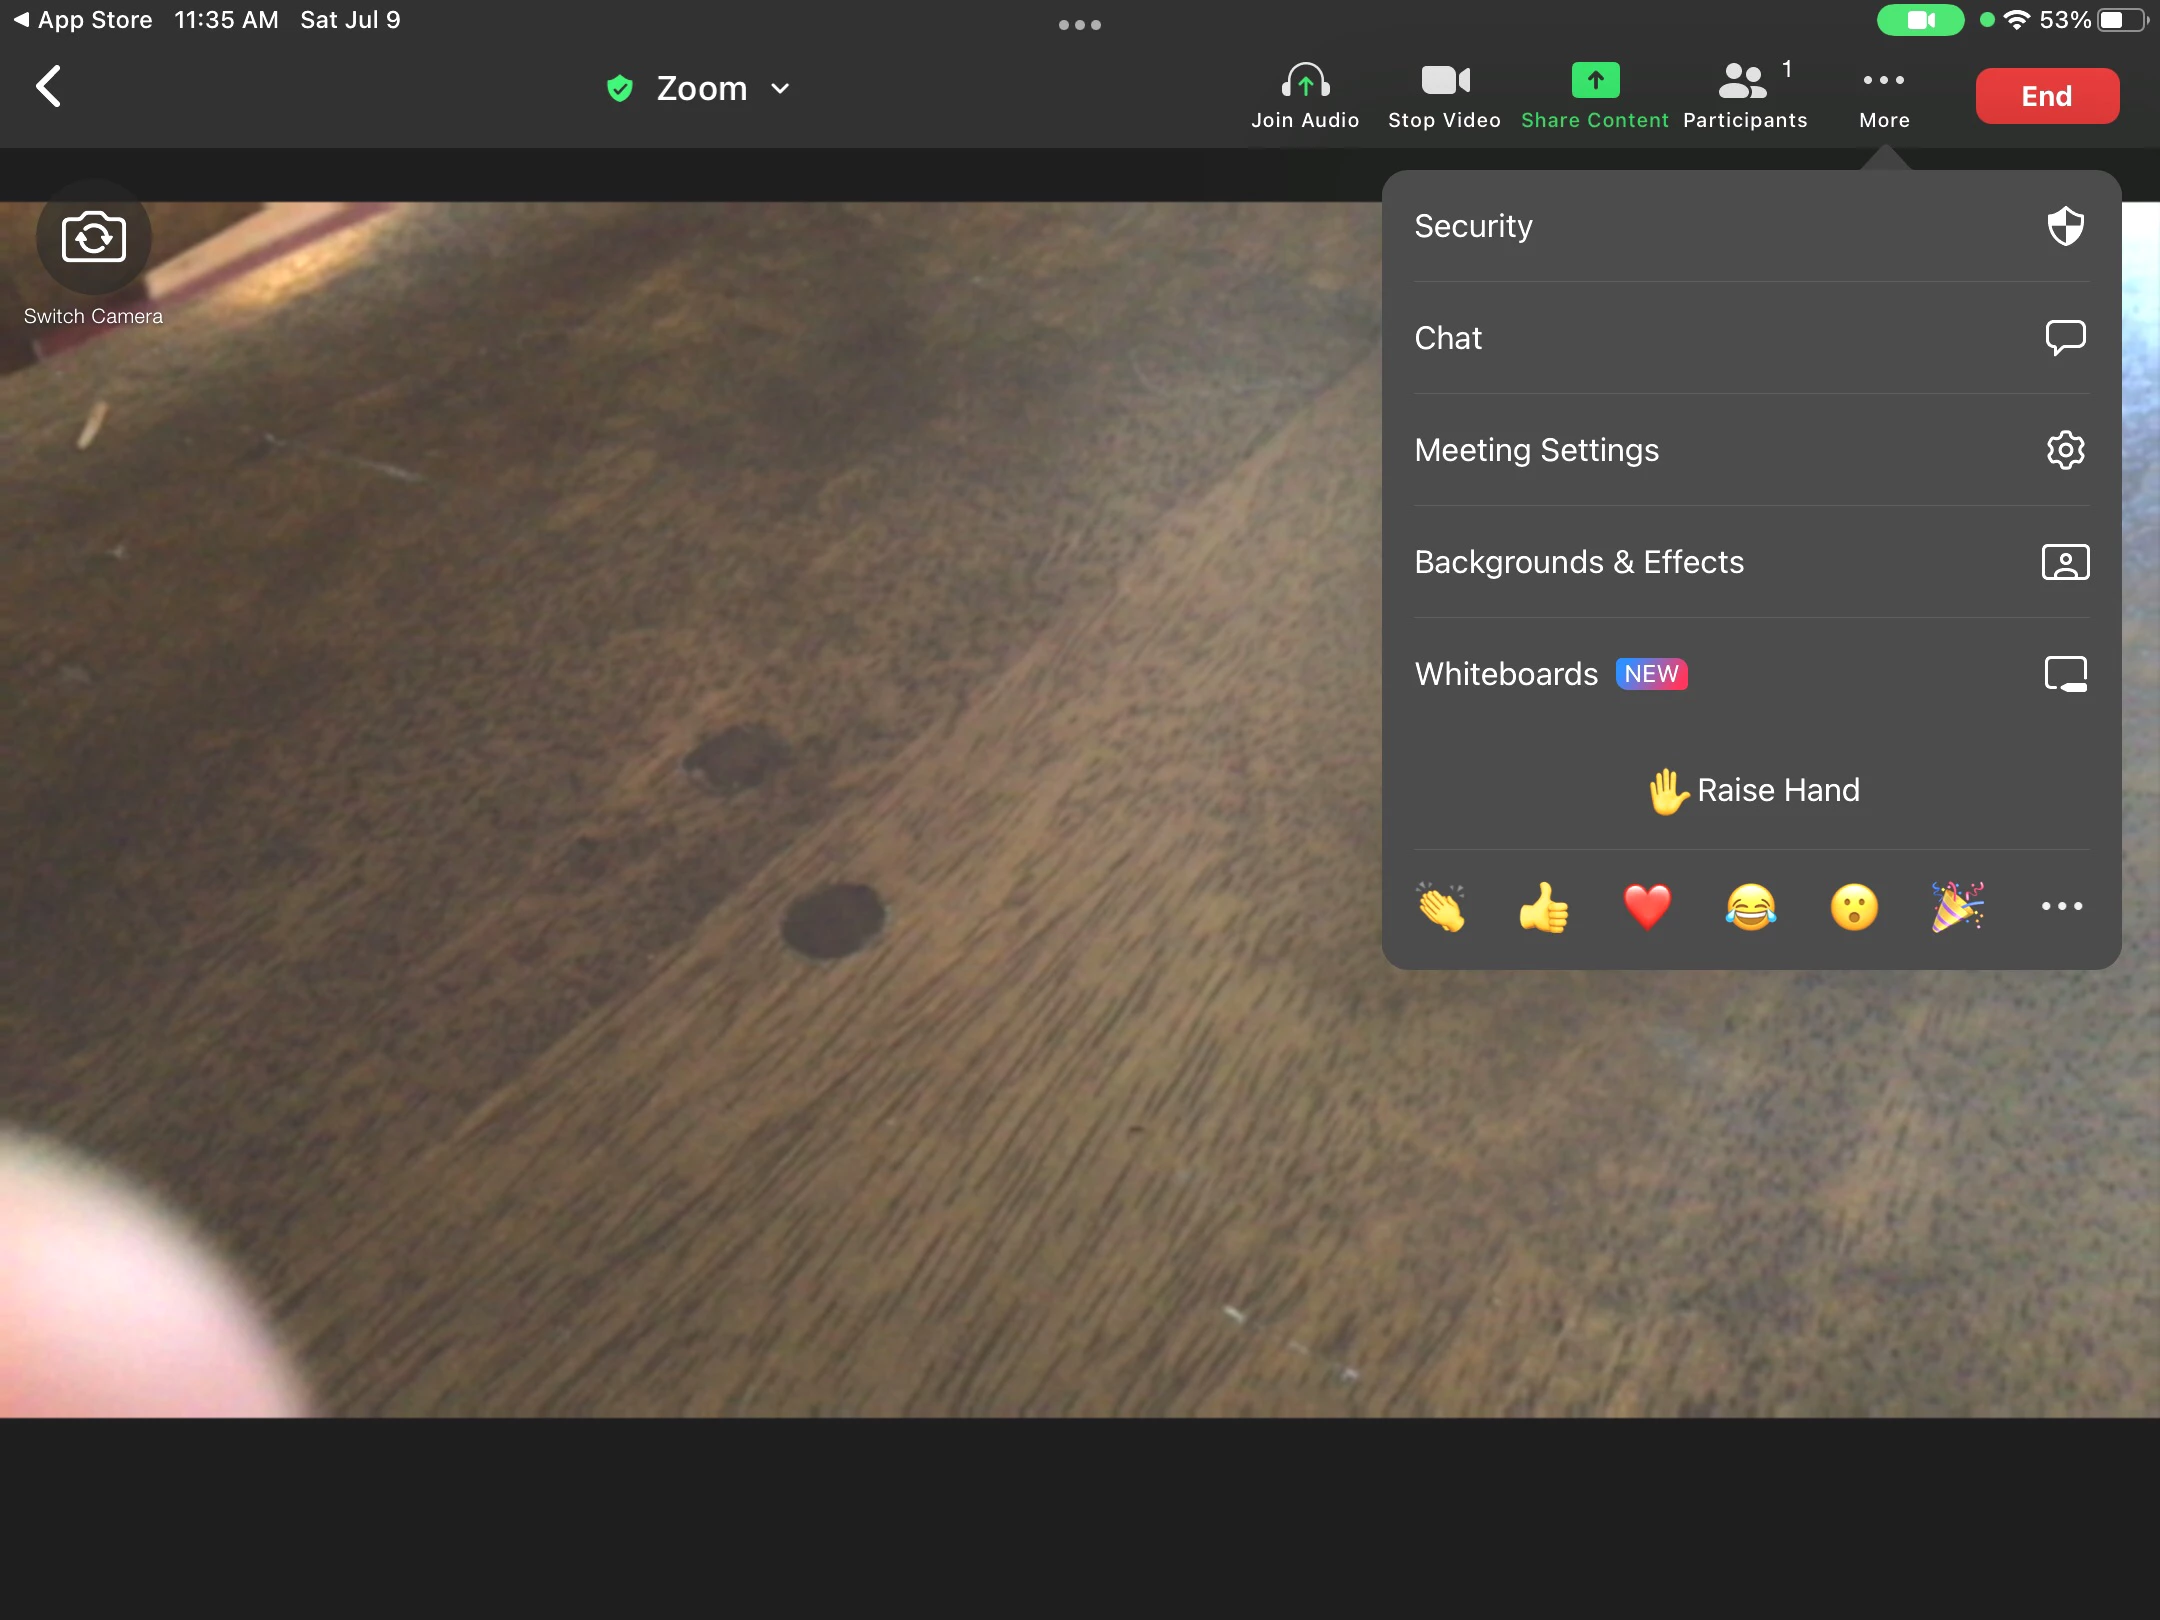Open Share Content green arrow icon
Image resolution: width=2160 pixels, height=1620 pixels.
click(x=1595, y=82)
